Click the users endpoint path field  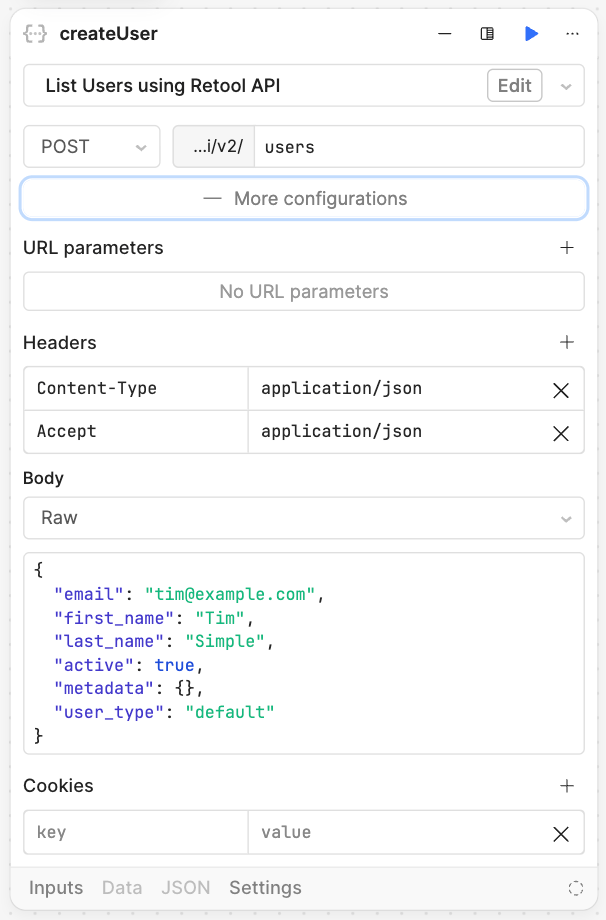pos(418,147)
